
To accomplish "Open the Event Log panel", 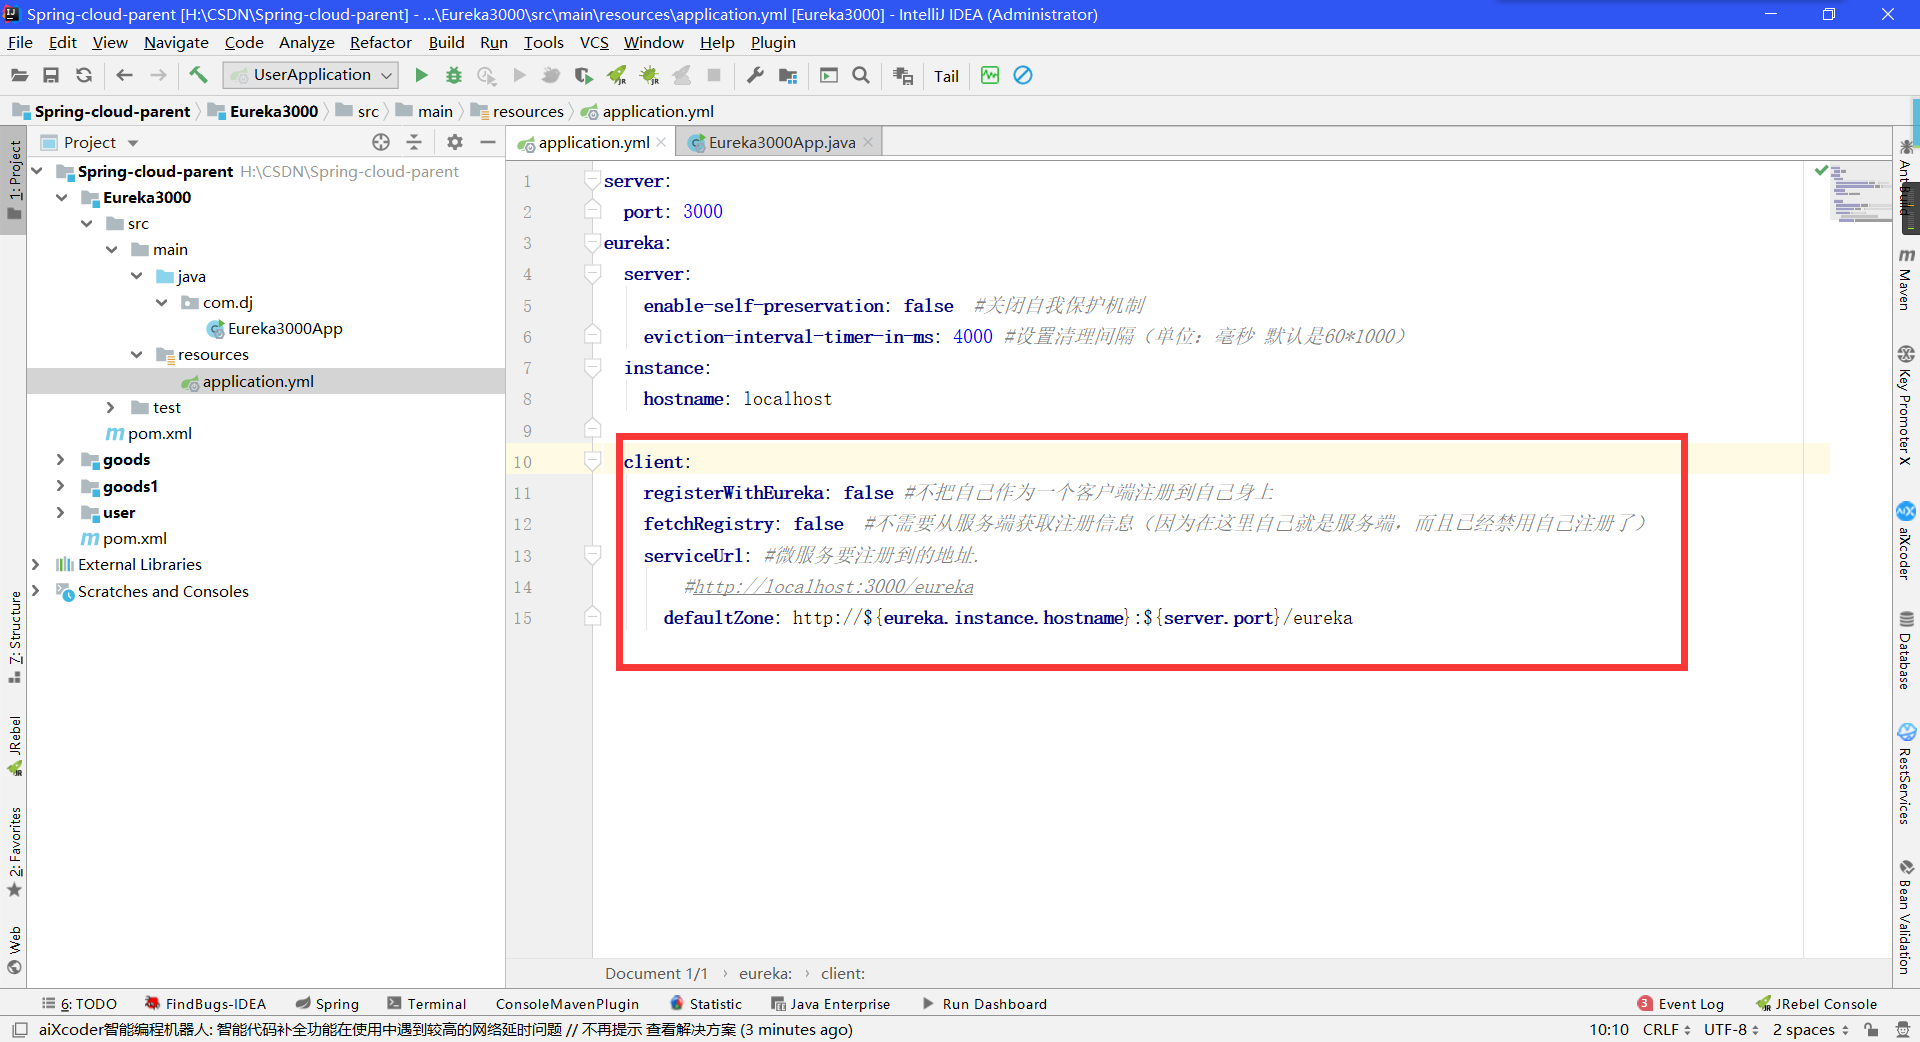I will (x=1681, y=1004).
